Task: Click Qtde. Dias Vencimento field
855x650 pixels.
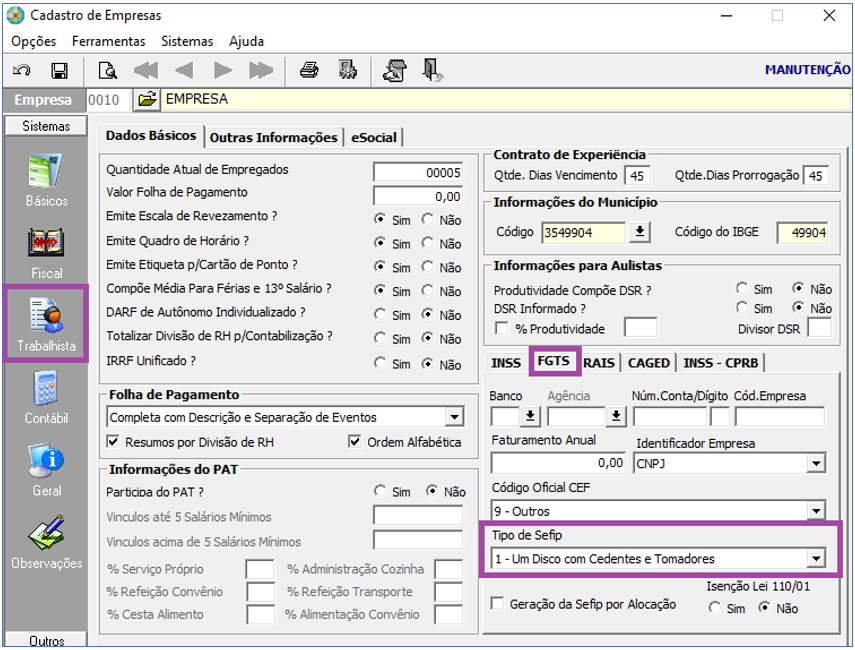Action: tap(637, 176)
